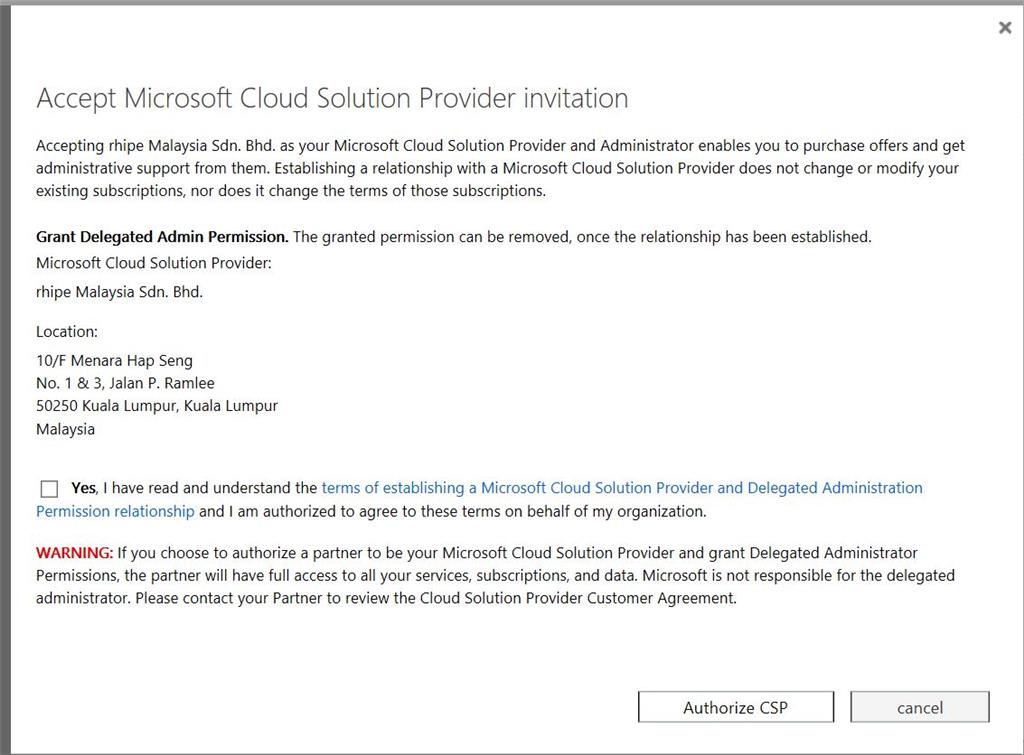Open the terms of establishing a CSP link
1024x755 pixels.
coord(621,488)
